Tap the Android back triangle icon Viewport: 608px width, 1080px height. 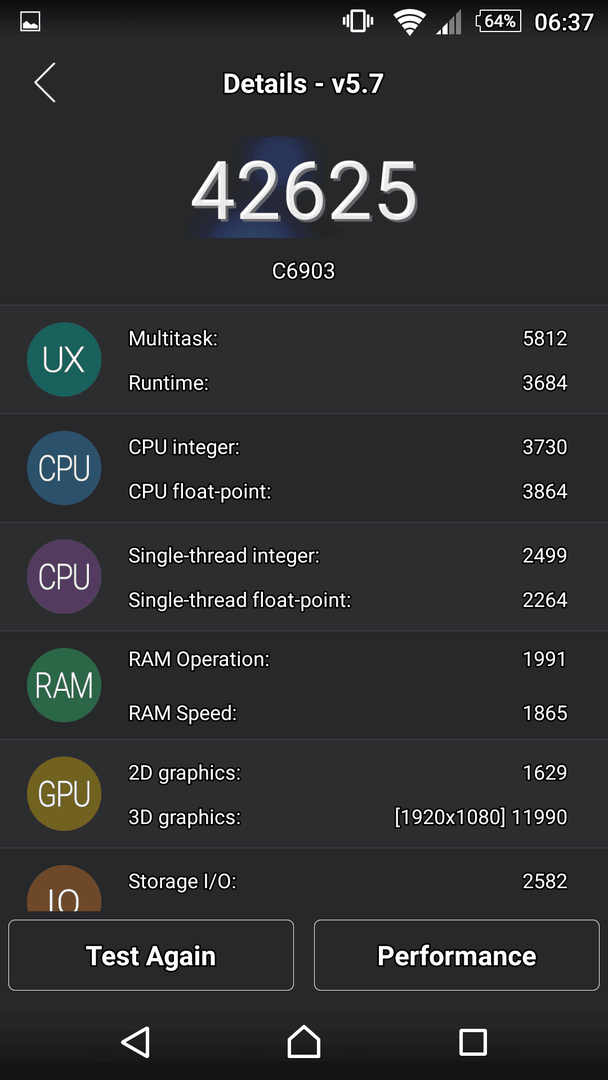[136, 1041]
